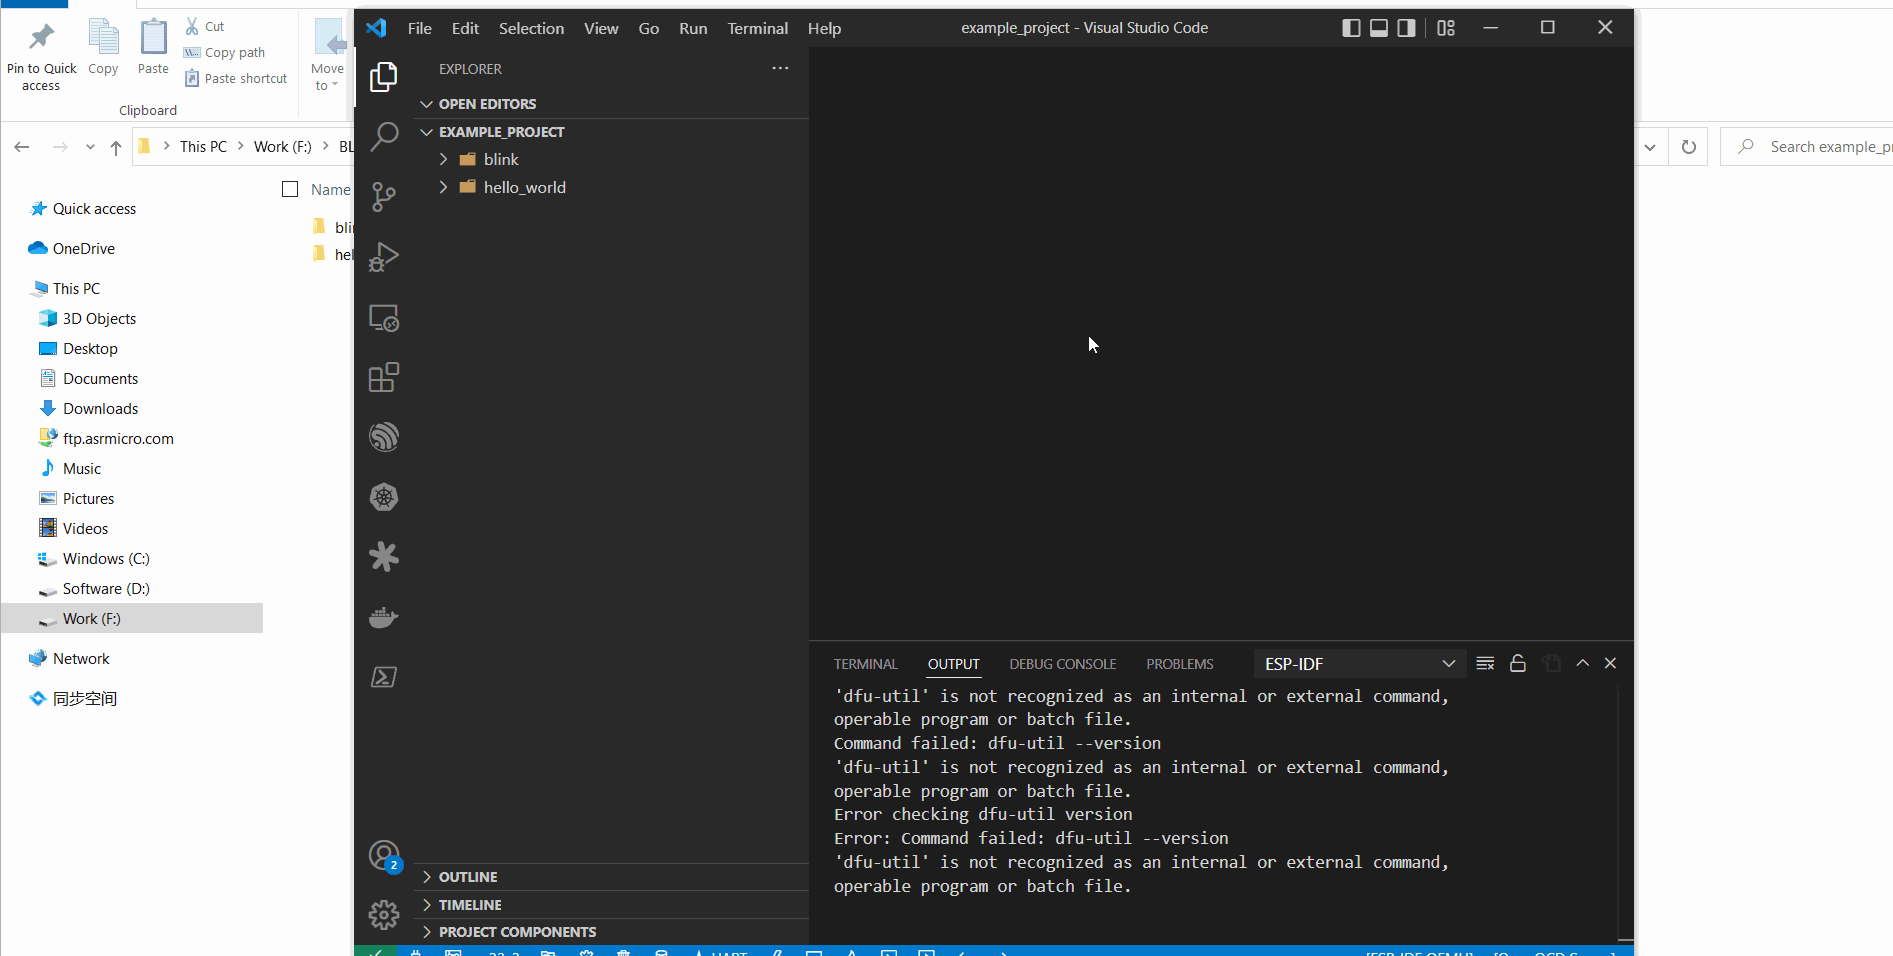Open the Kubernetes sidebar view

point(383,497)
